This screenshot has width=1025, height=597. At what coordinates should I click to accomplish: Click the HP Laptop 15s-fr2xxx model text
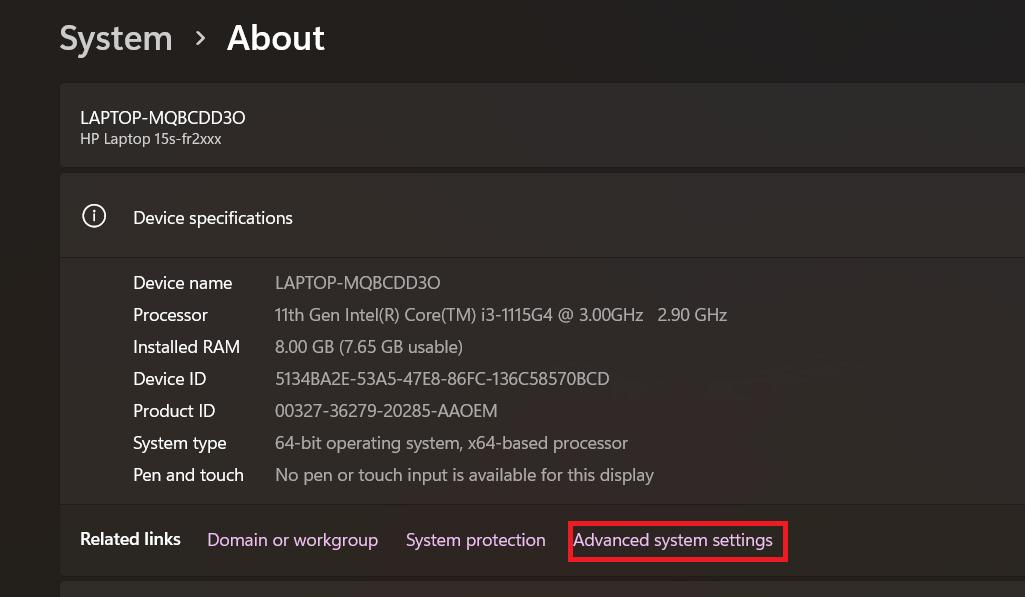click(x=151, y=139)
